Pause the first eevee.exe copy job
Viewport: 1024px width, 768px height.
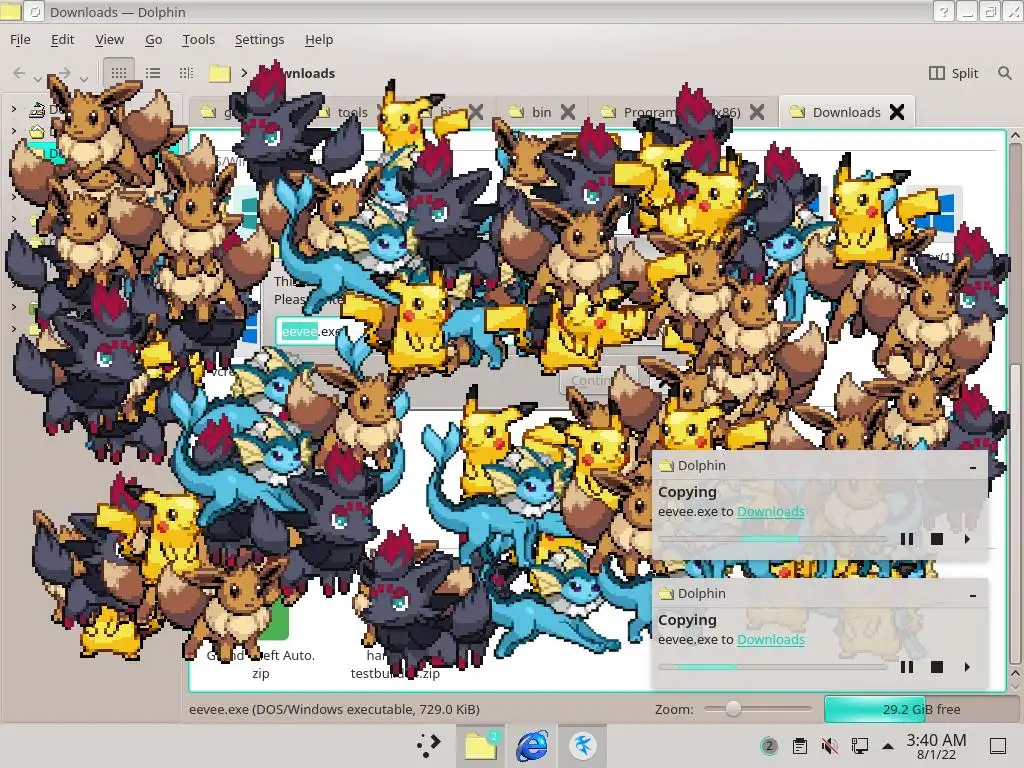(x=906, y=539)
